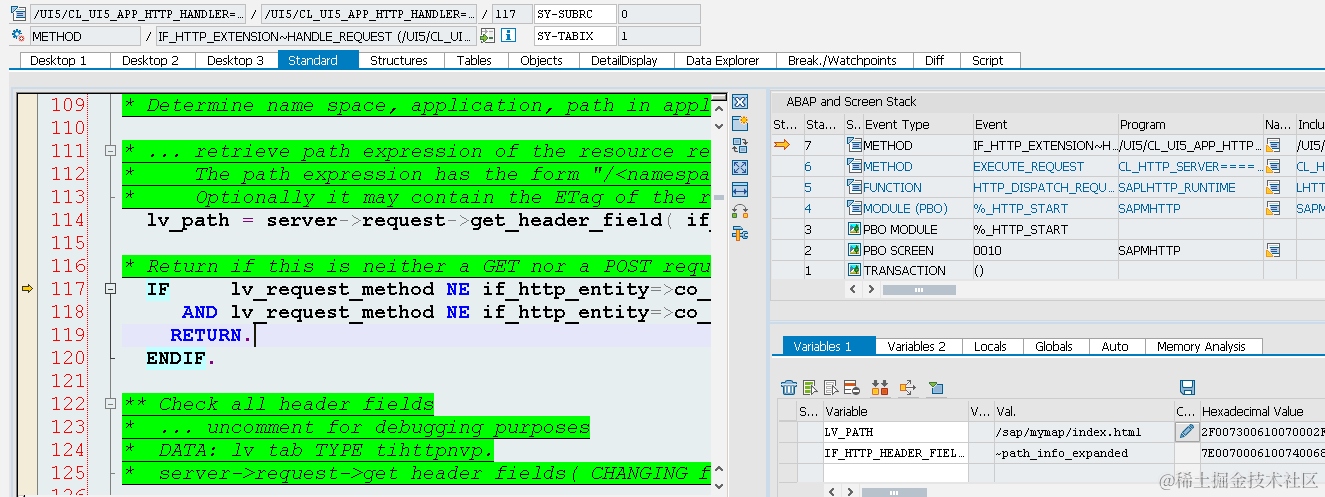
Task: Click %_HTTP_START event in MODULE (PBO) row
Action: click(1020, 209)
